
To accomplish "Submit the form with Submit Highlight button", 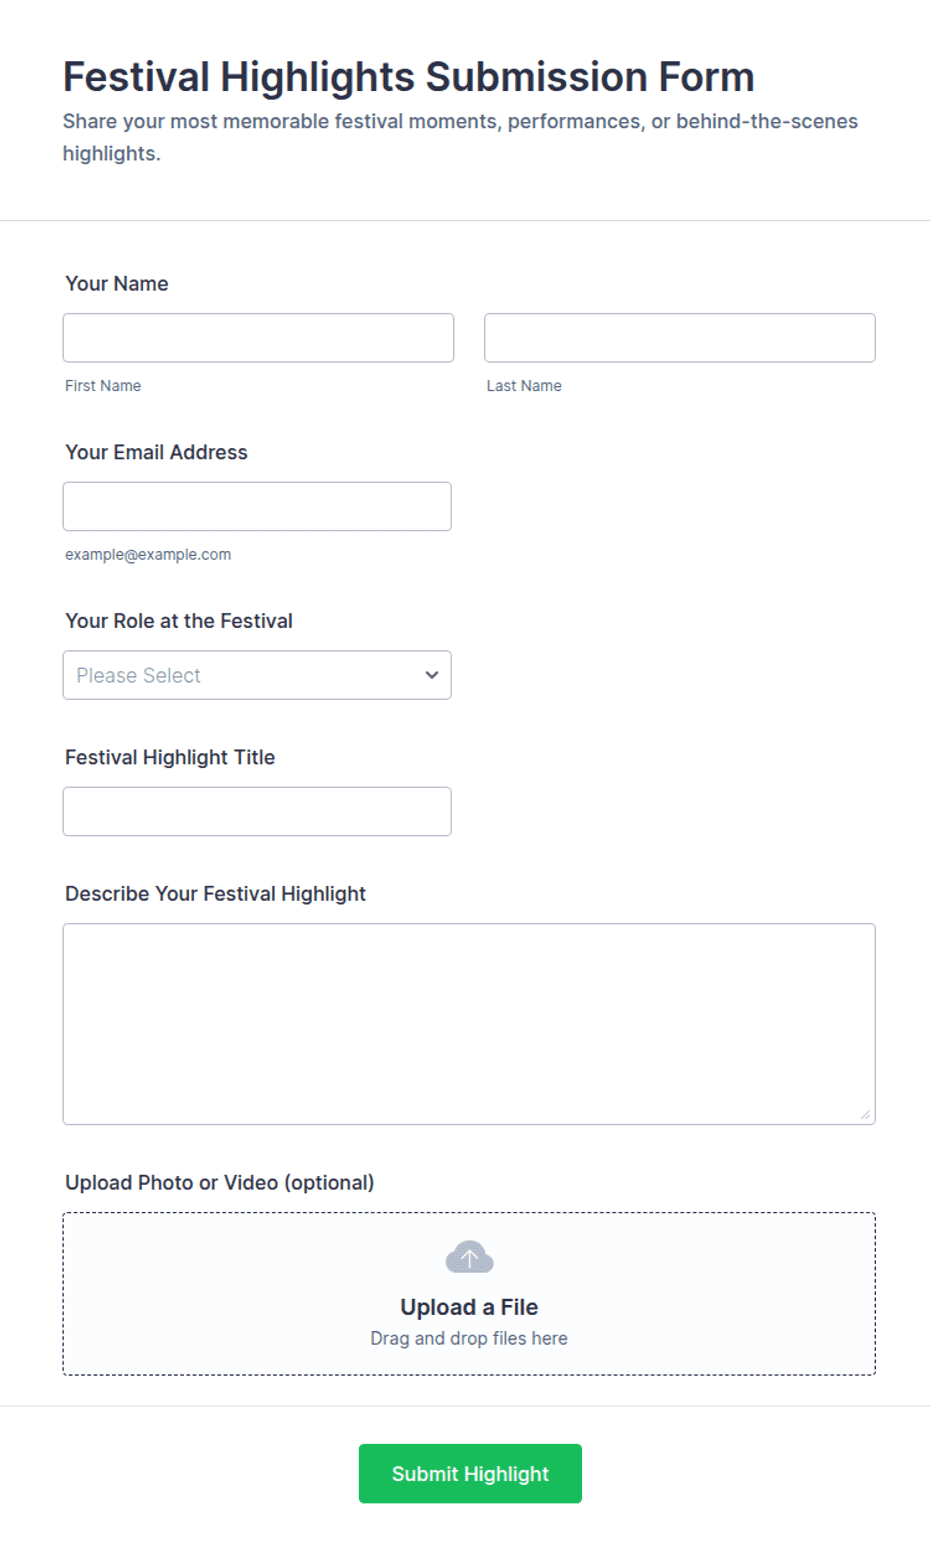I will [470, 1473].
